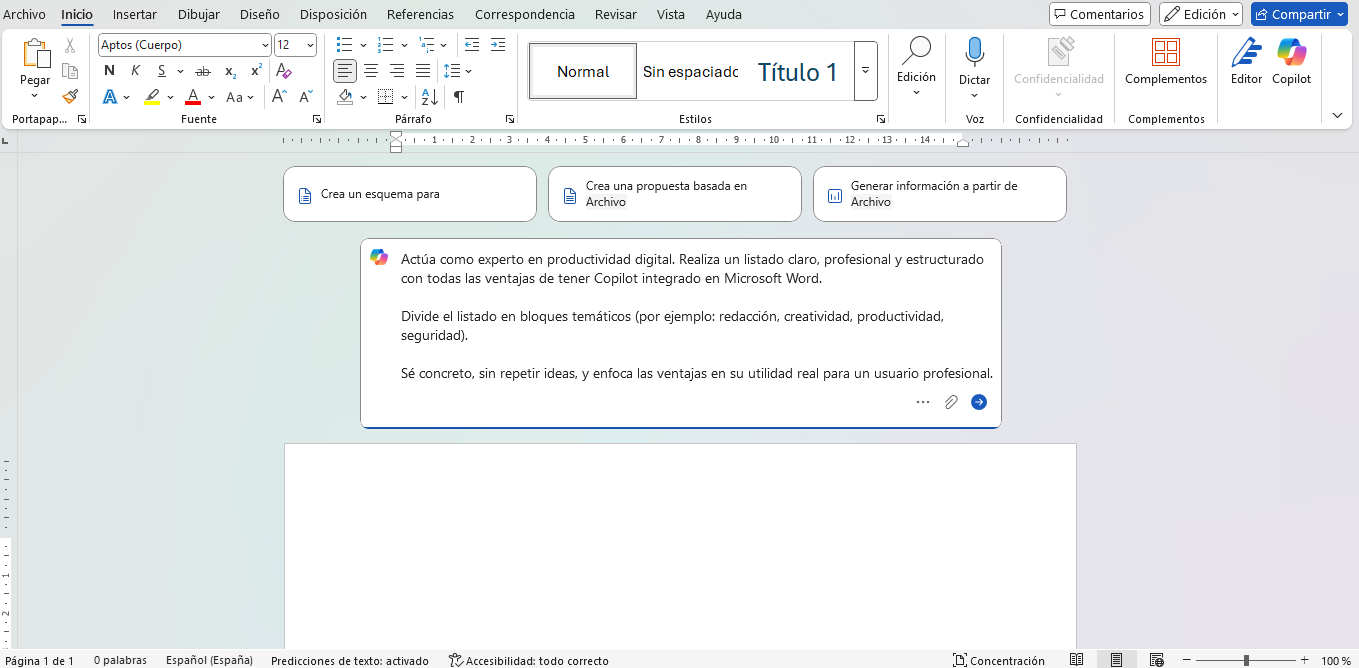Toggle center text alignment
1359x668 pixels.
point(371,71)
